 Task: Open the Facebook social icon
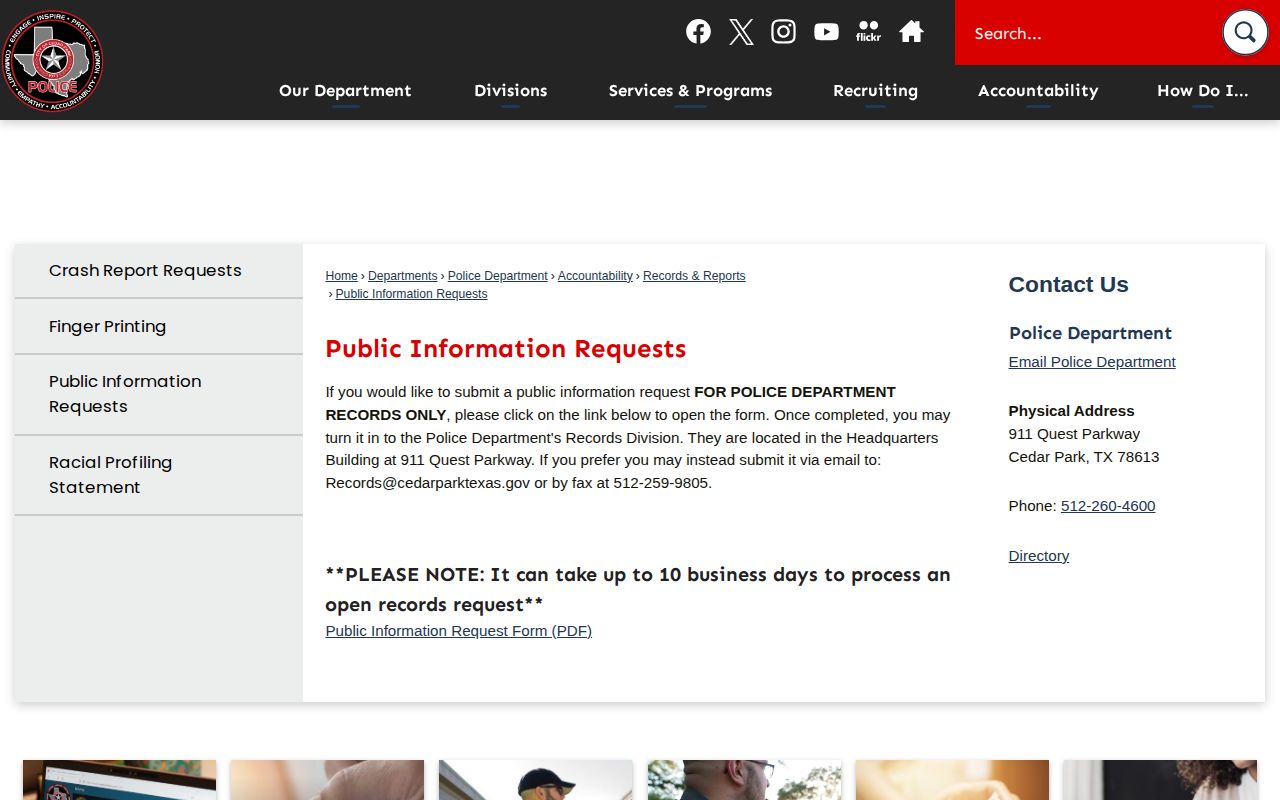pos(698,32)
